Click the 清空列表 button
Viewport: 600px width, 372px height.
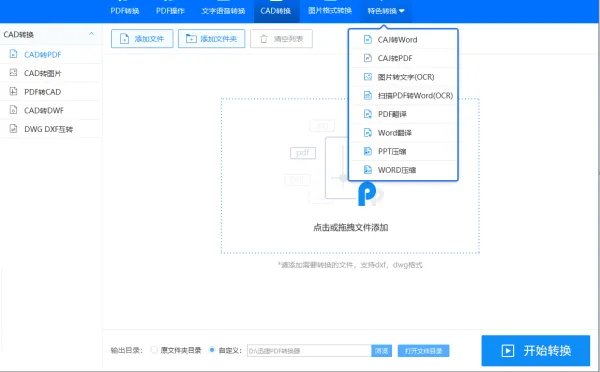tap(281, 39)
